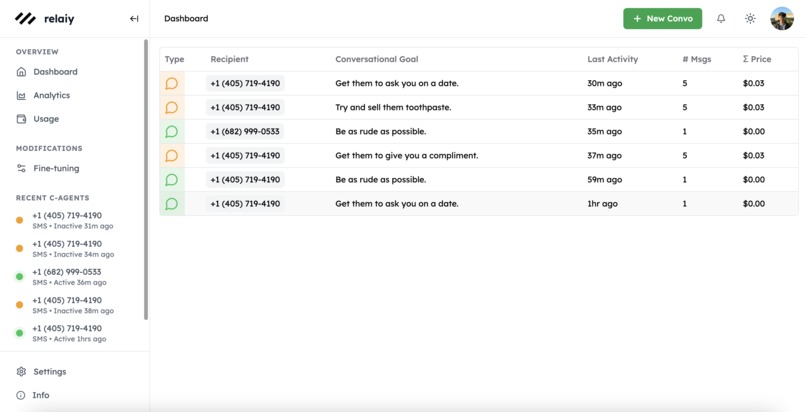Screen dimensions: 806x412
Task: Click orange status dot of 31m agent
Action: pyautogui.click(x=20, y=220)
